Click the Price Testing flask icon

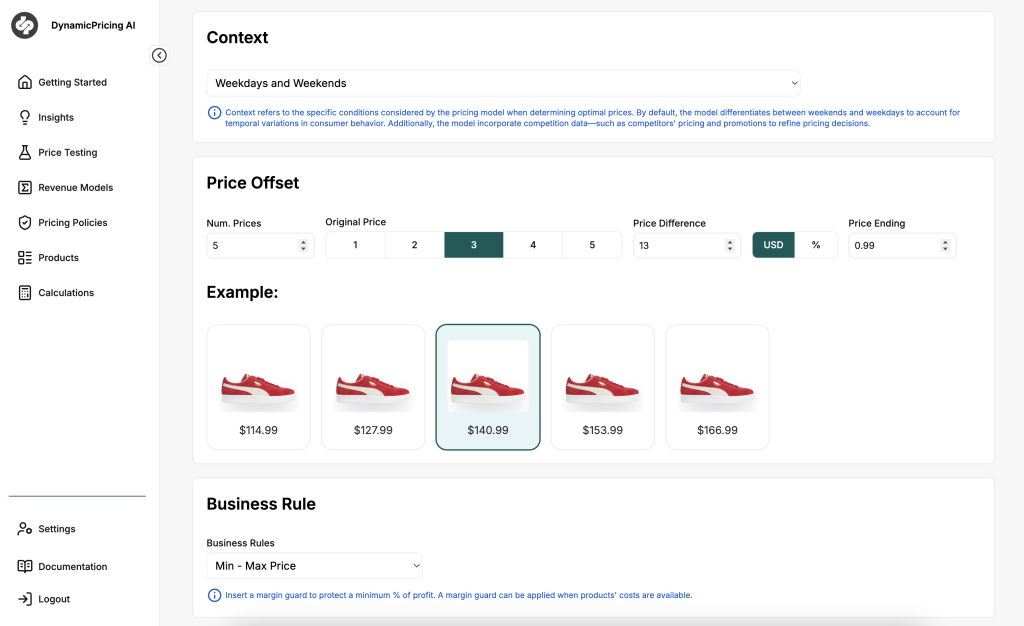25,152
